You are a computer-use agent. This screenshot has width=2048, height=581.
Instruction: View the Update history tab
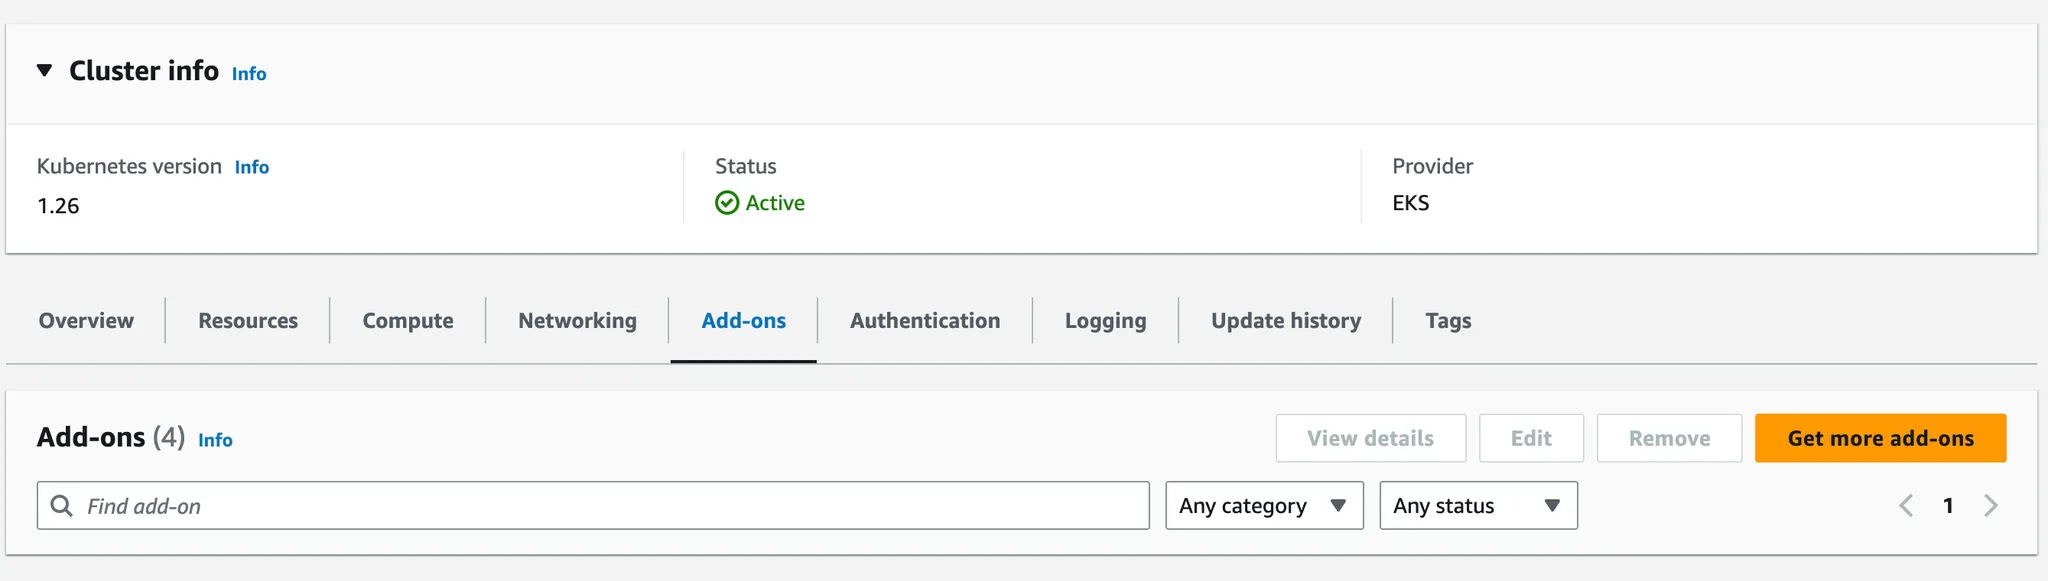[x=1286, y=321]
